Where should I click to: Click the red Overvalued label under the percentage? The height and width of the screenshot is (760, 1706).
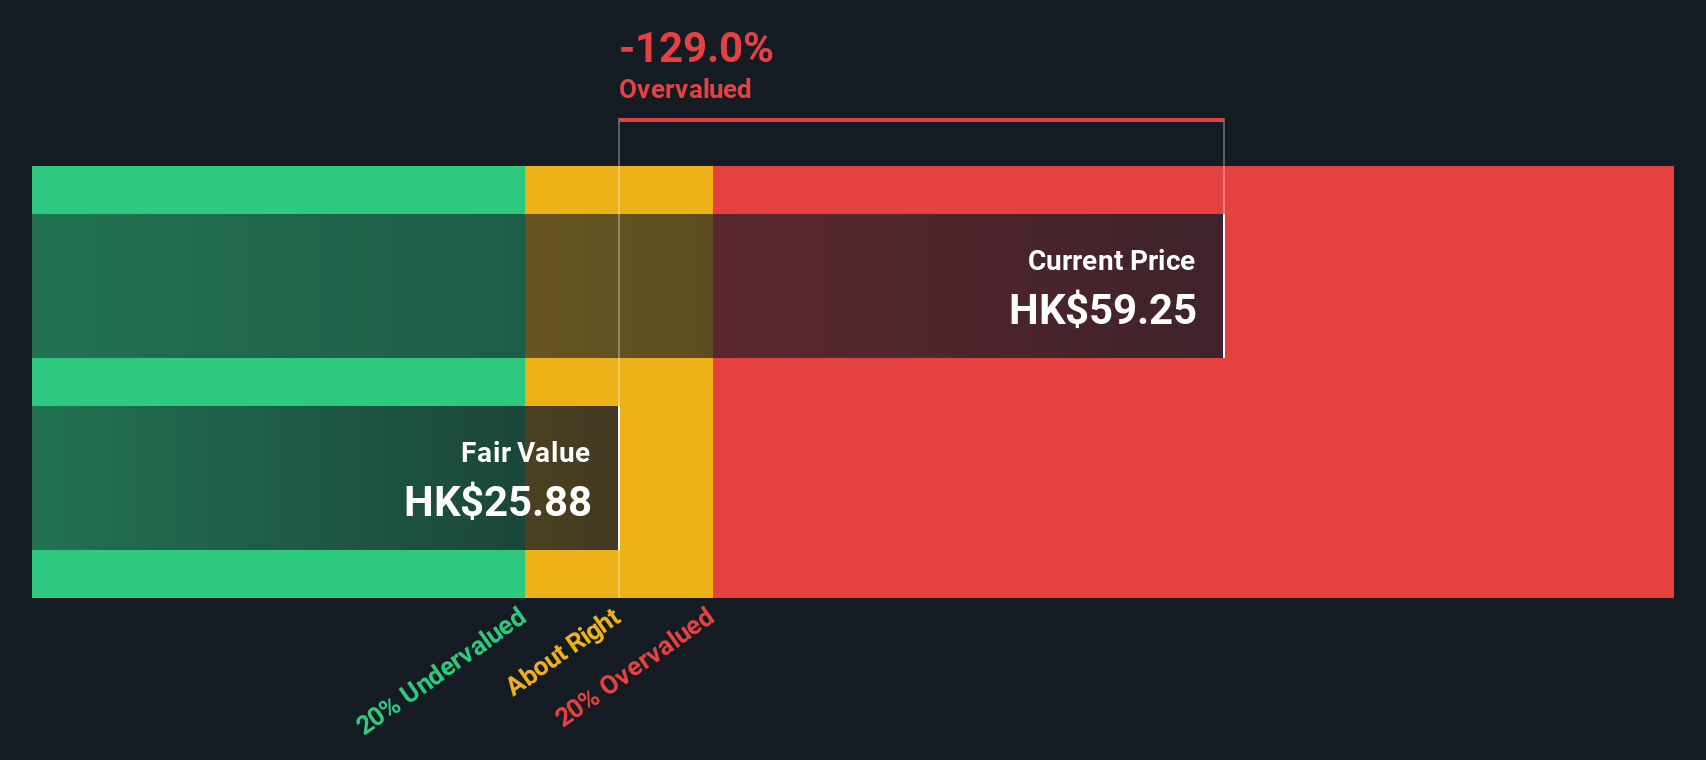685,89
